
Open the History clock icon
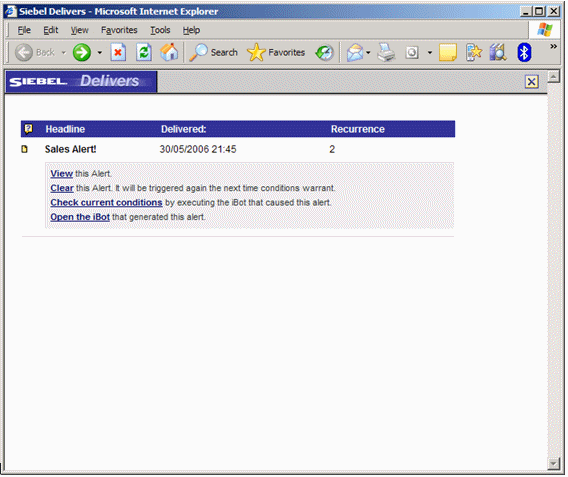pyautogui.click(x=324, y=53)
